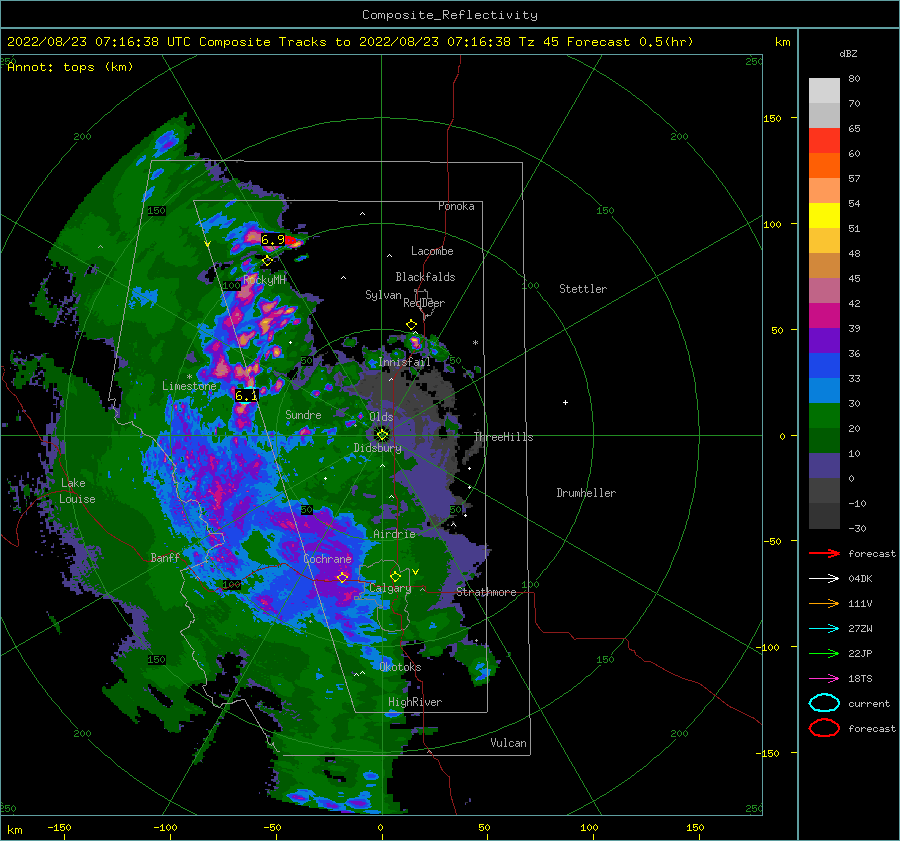Click the HighRiver city label
This screenshot has width=900, height=841.
(x=415, y=702)
